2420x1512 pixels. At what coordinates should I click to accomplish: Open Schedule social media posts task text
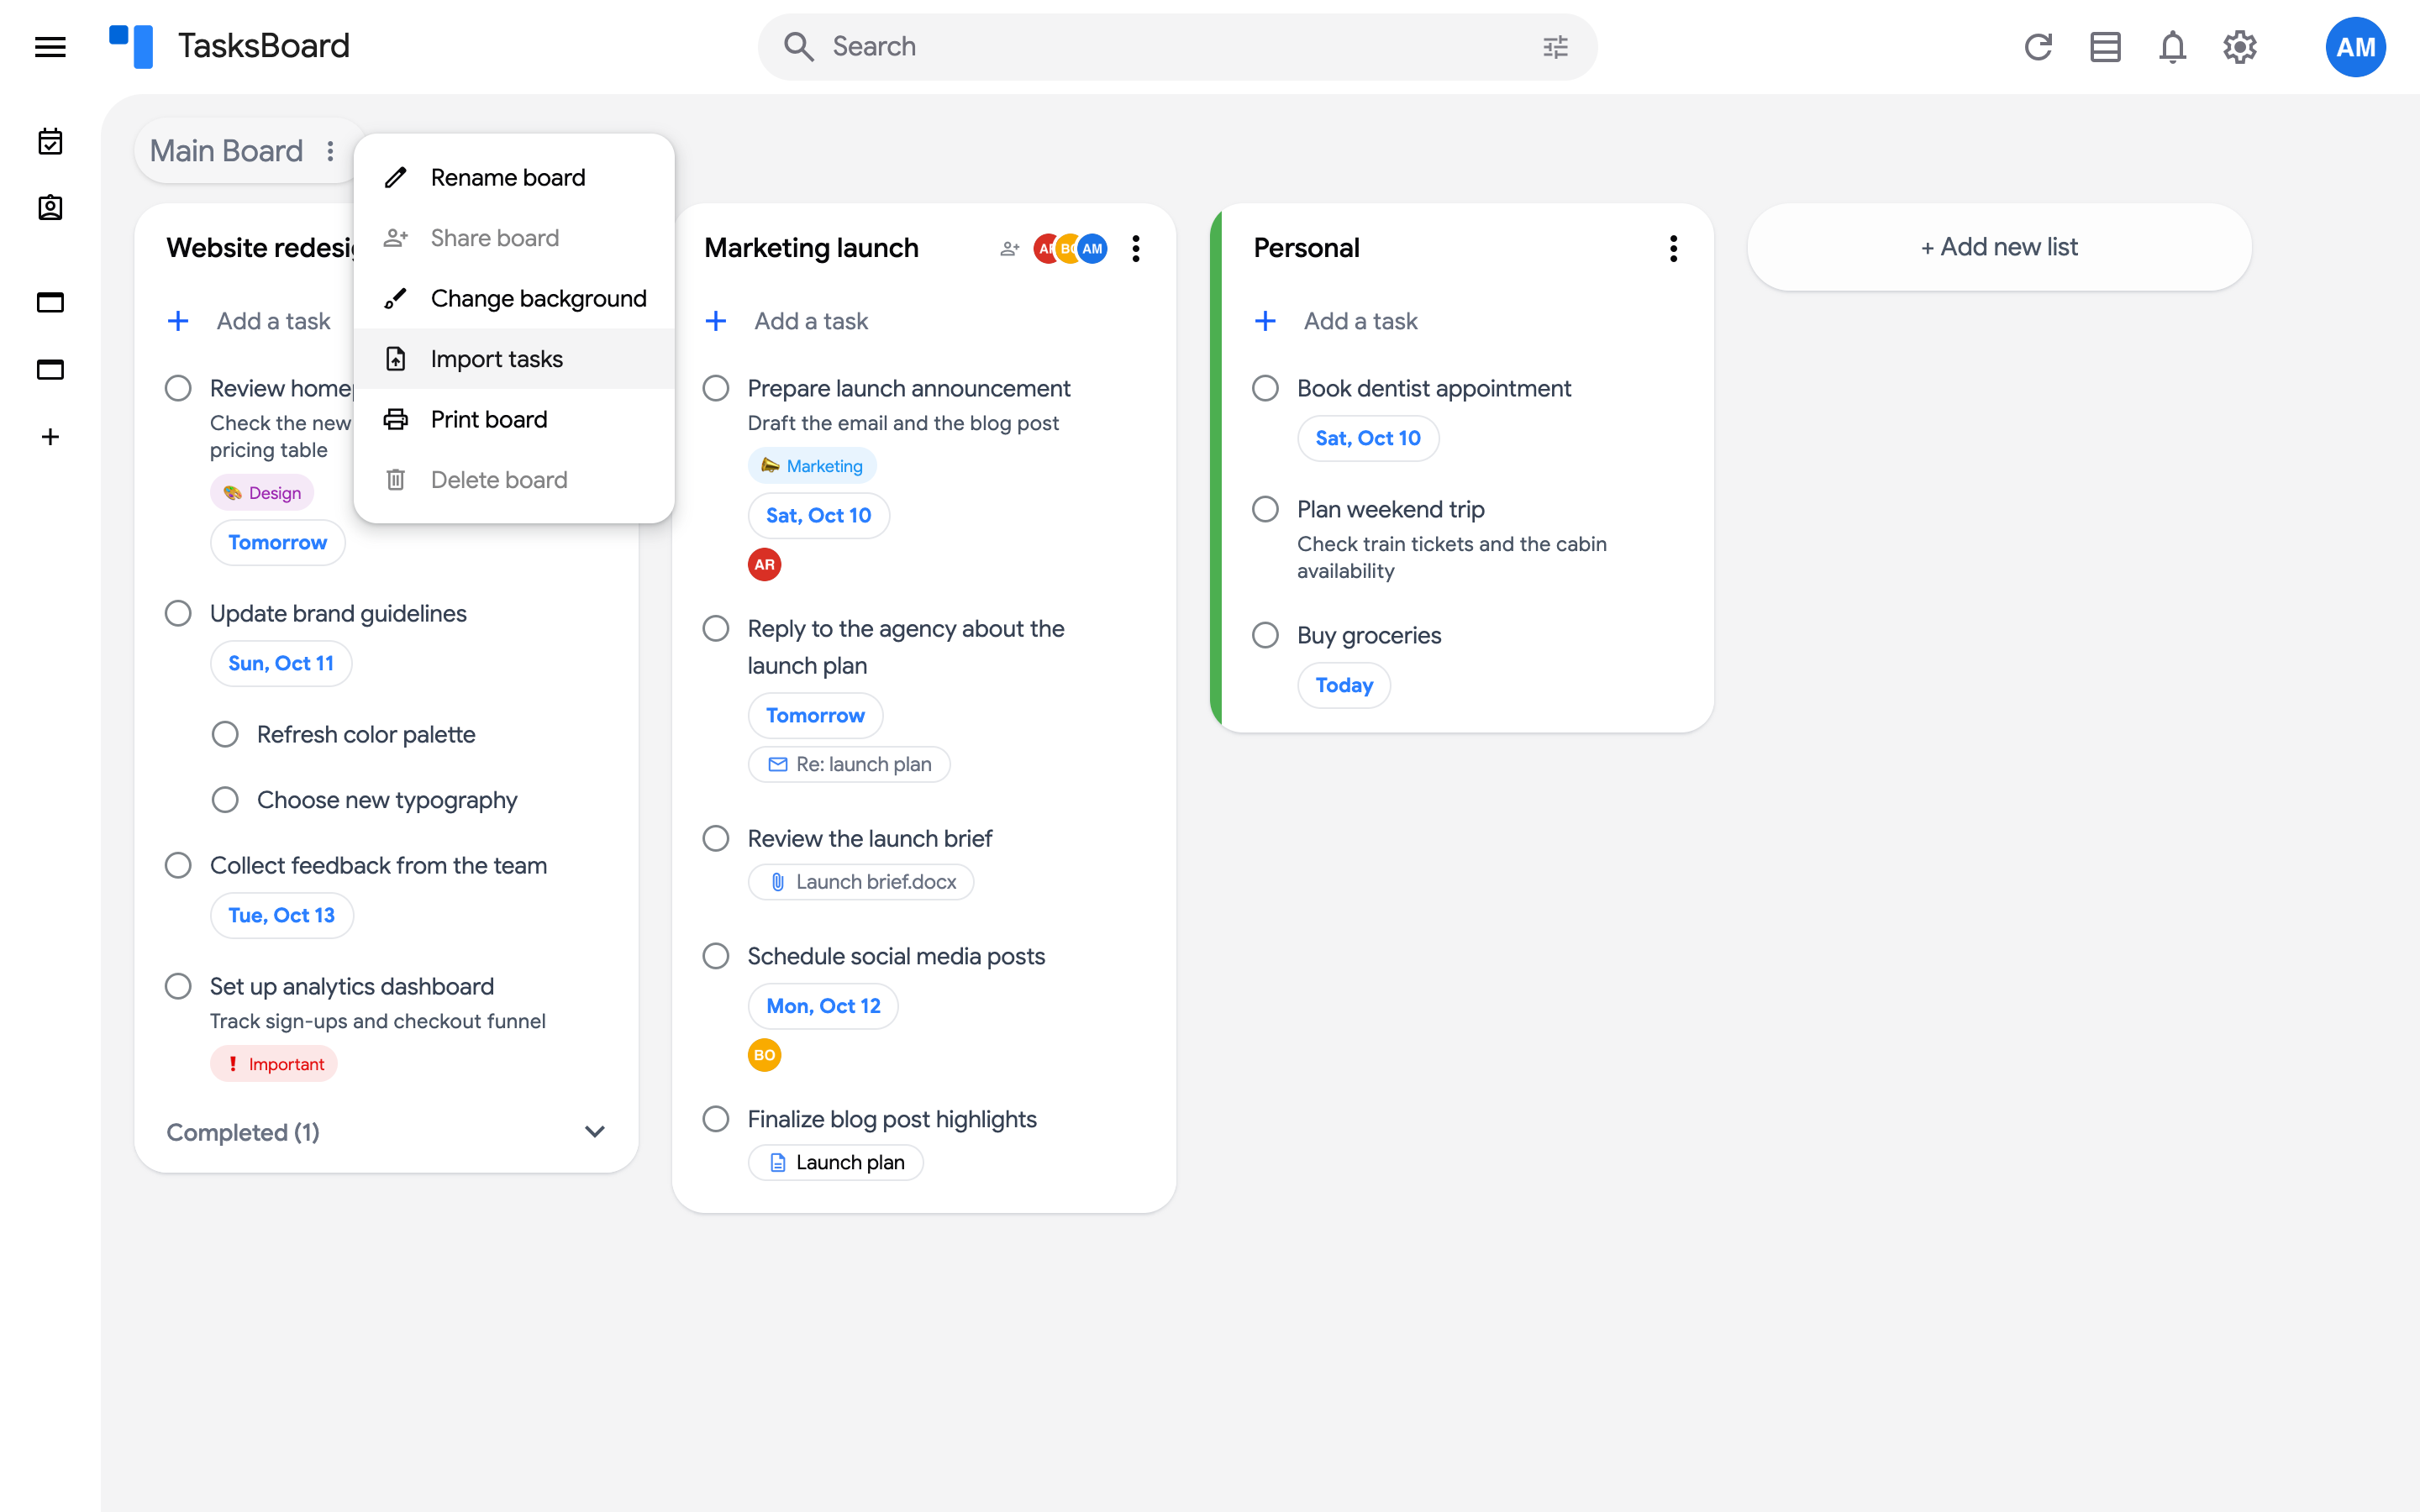tap(896, 956)
